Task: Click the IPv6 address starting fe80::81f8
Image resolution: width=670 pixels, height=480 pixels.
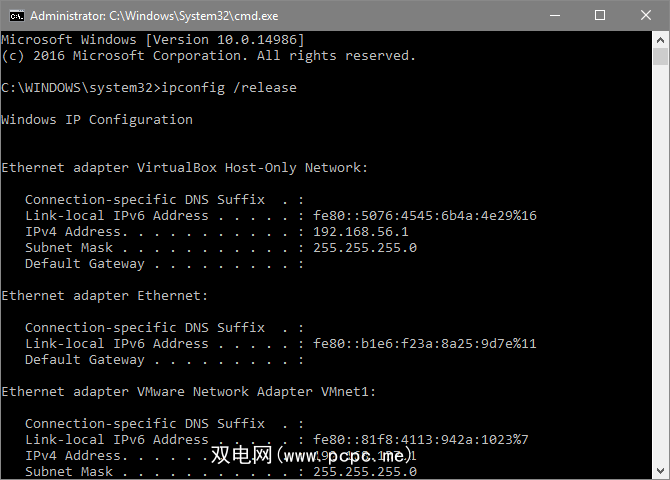Action: point(420,440)
